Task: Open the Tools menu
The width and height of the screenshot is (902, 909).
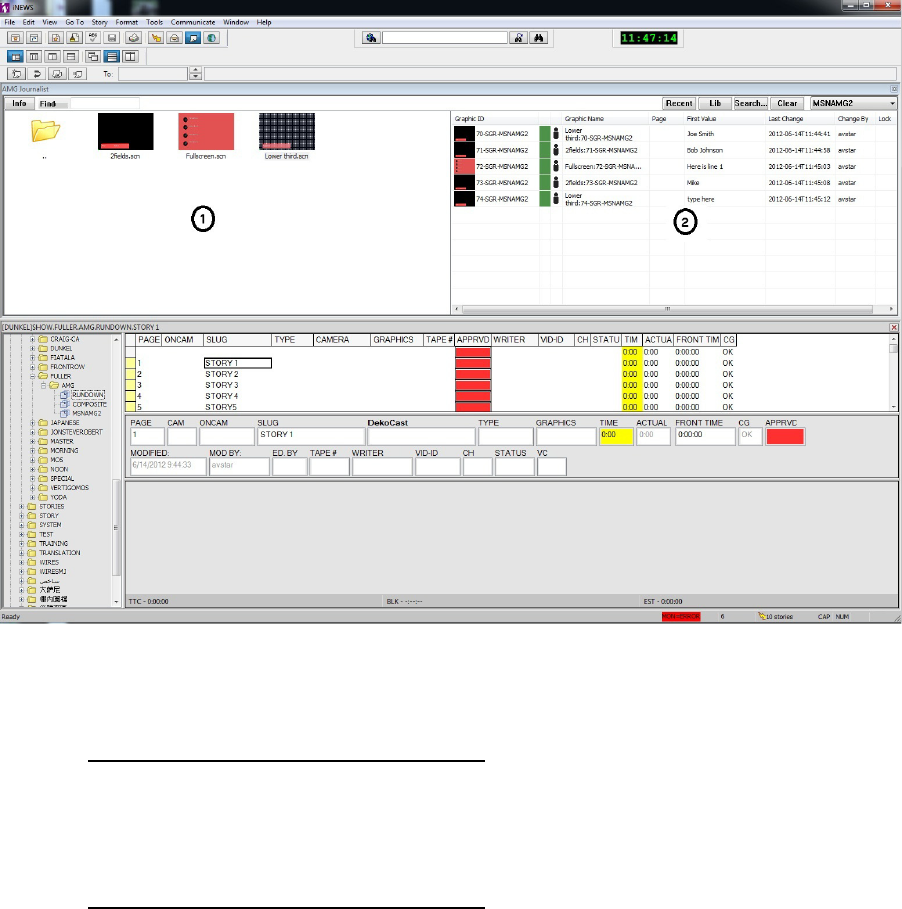Action: (154, 22)
